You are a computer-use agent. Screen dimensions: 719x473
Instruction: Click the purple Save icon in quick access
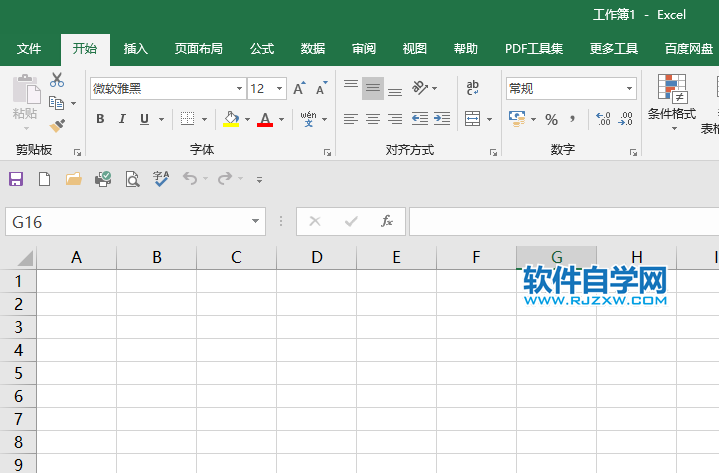16,179
